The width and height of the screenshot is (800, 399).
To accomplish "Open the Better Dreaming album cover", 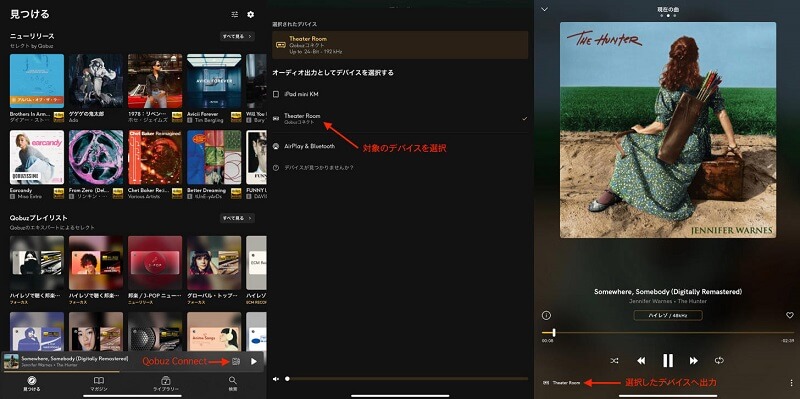I will point(214,157).
